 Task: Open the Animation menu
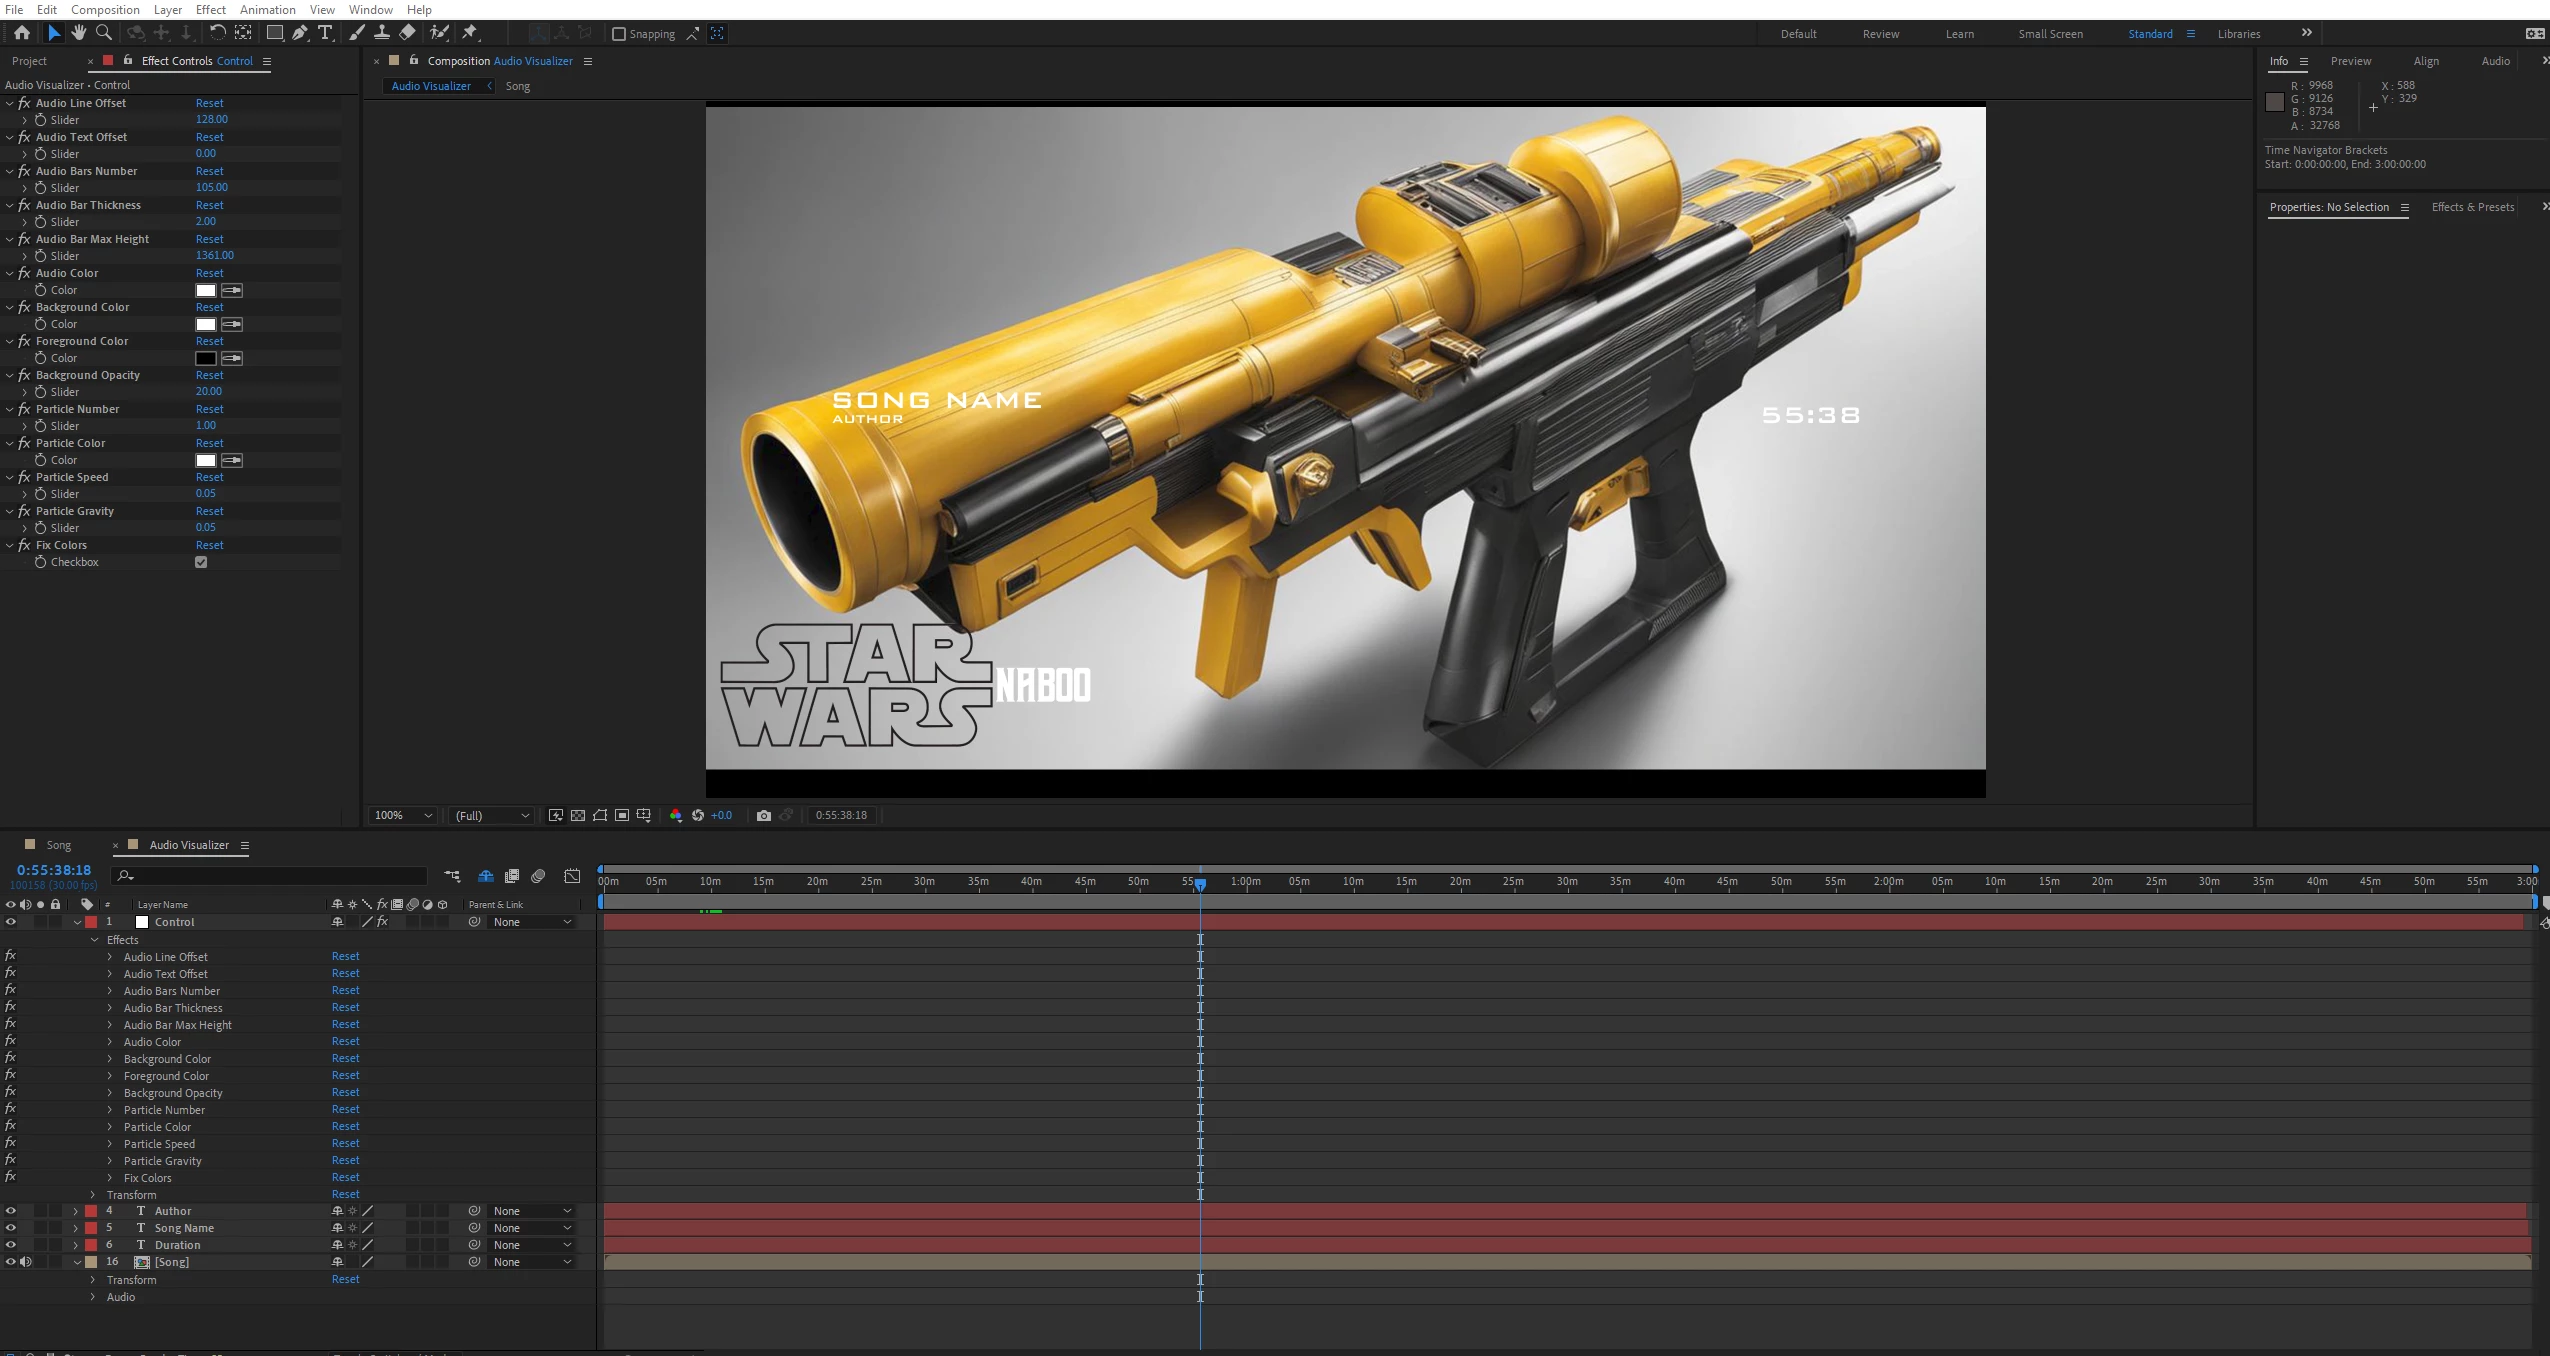(267, 10)
